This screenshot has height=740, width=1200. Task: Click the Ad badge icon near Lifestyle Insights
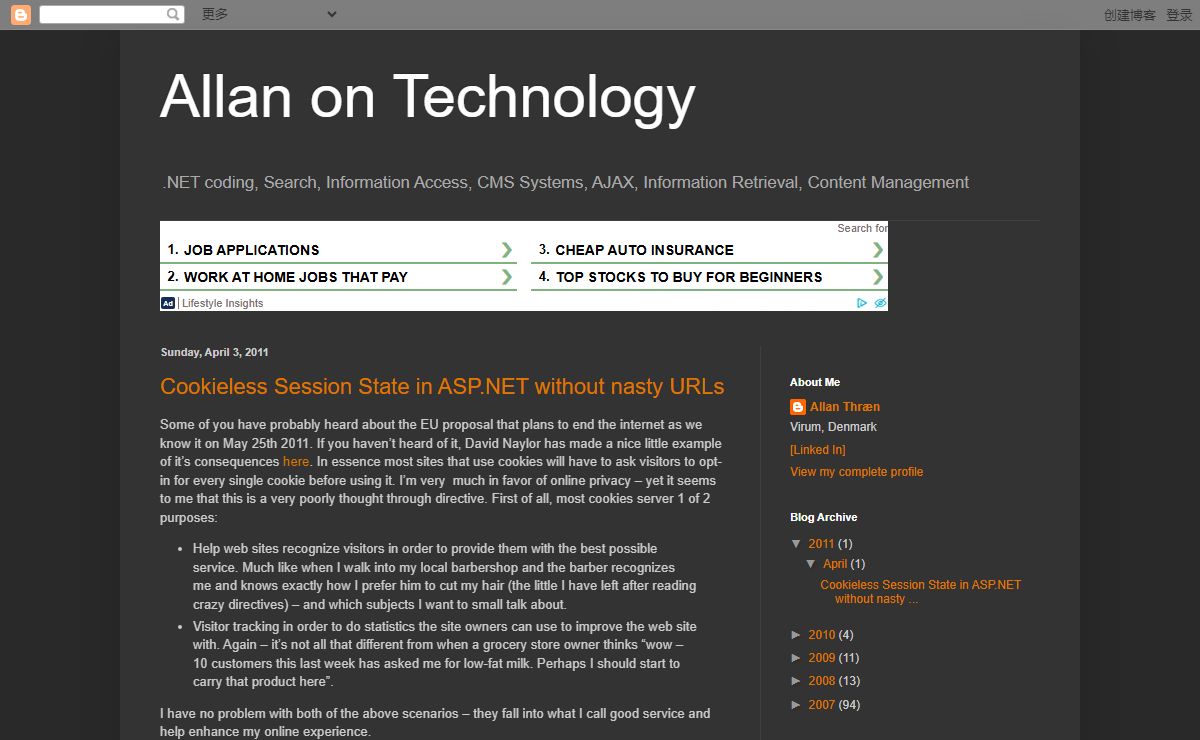[168, 303]
